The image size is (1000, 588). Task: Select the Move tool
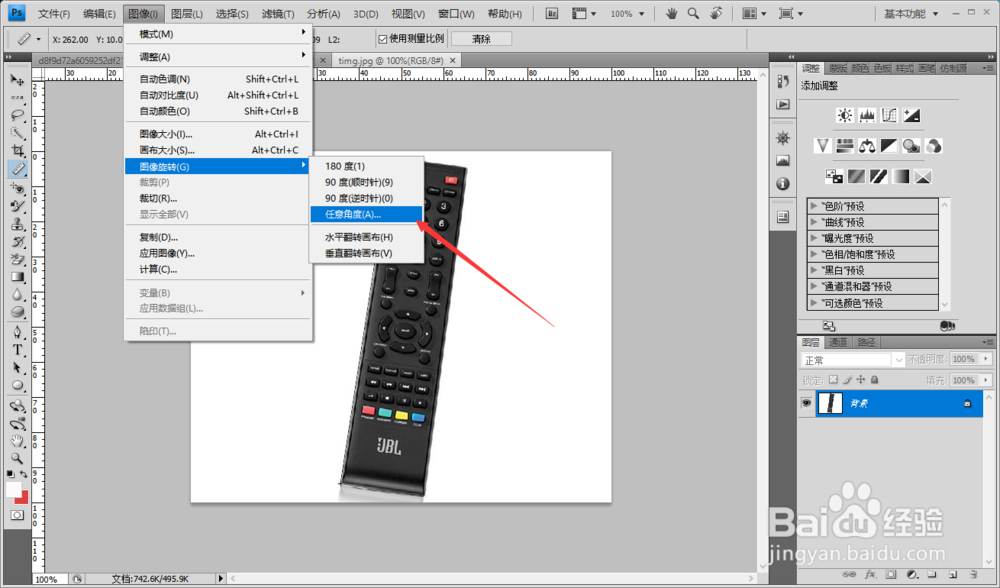click(17, 80)
